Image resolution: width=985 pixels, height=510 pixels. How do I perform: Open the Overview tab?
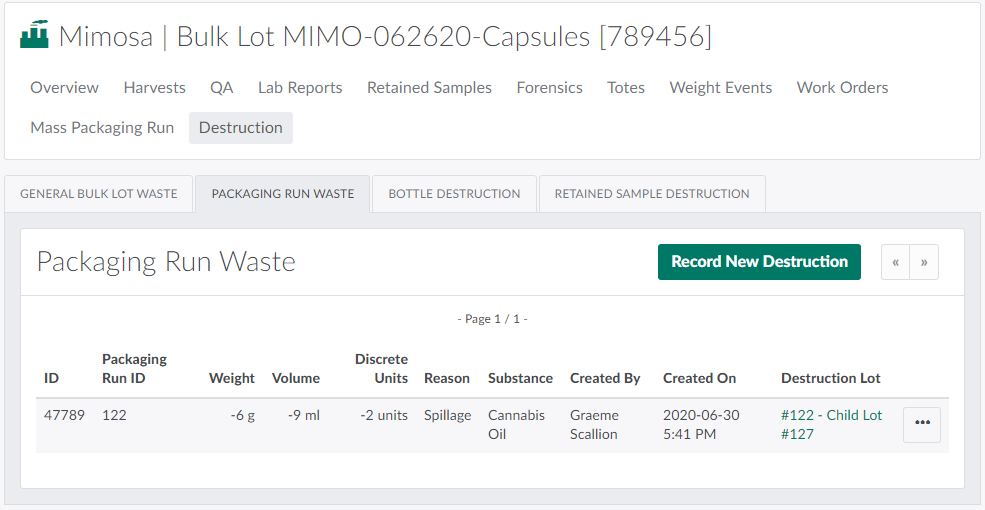click(64, 88)
